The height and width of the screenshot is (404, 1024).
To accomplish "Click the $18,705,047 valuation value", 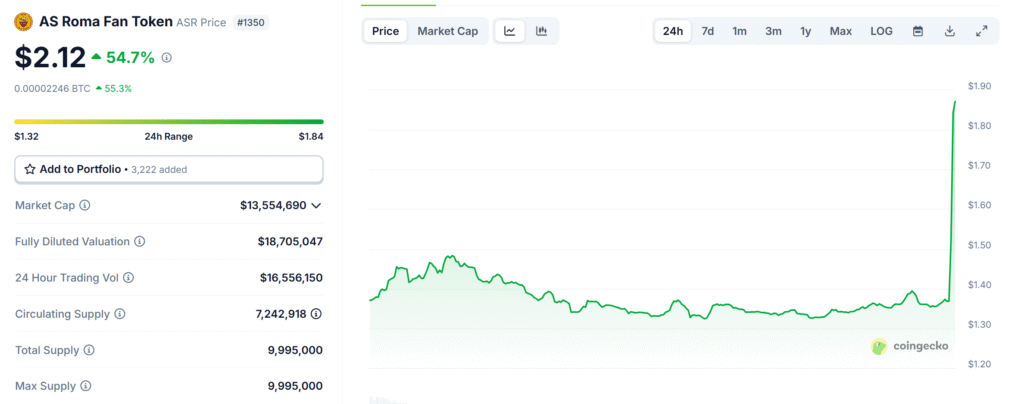I will point(290,241).
